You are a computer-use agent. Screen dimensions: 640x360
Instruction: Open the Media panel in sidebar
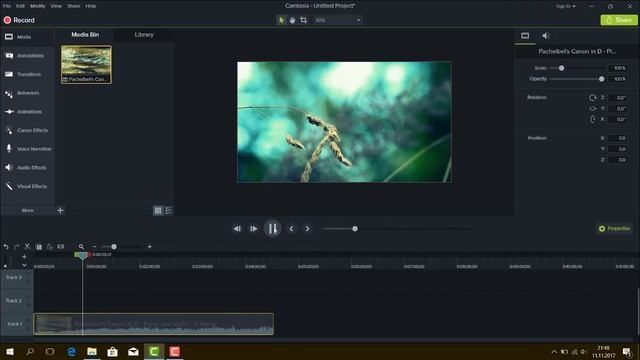(27, 37)
